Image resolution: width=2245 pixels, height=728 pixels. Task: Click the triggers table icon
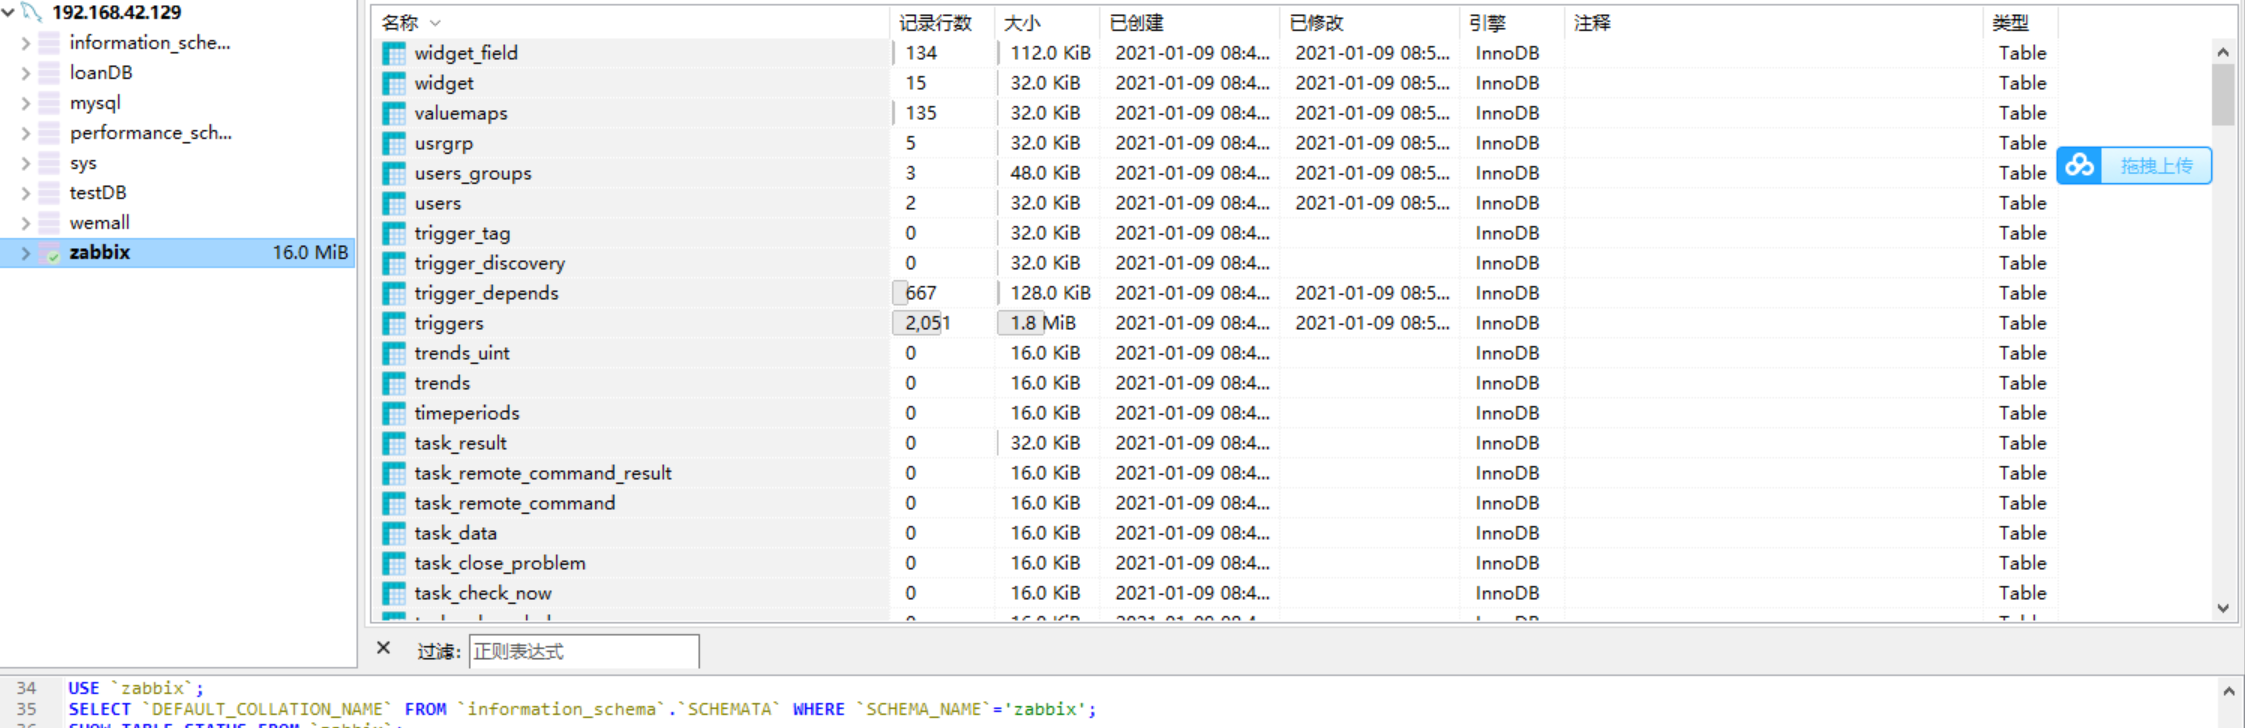tap(394, 323)
